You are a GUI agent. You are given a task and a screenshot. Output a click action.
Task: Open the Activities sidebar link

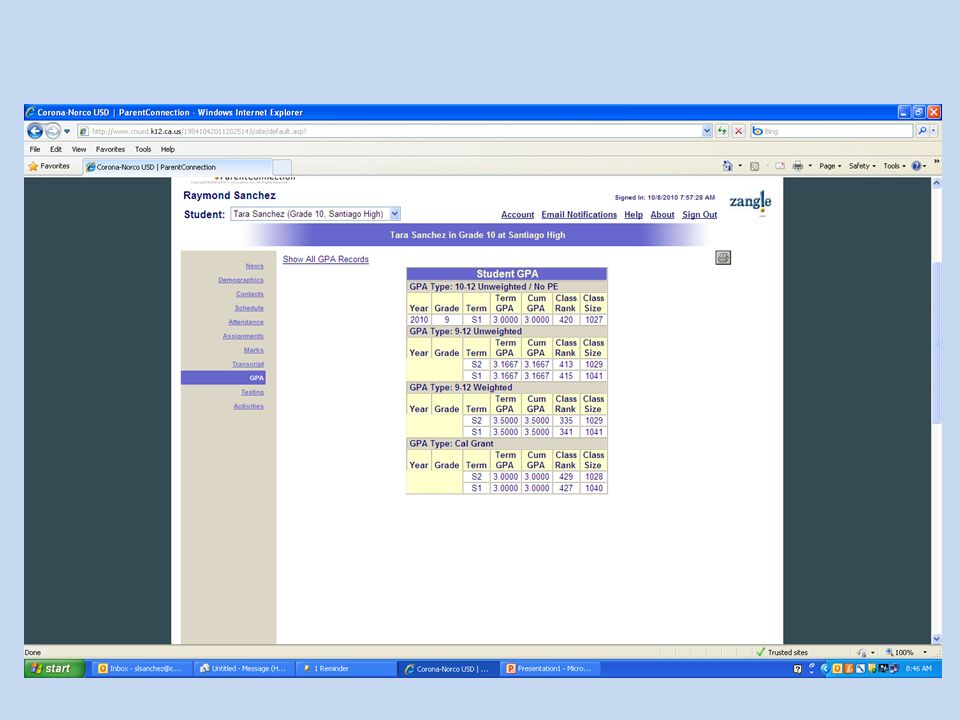(x=249, y=407)
